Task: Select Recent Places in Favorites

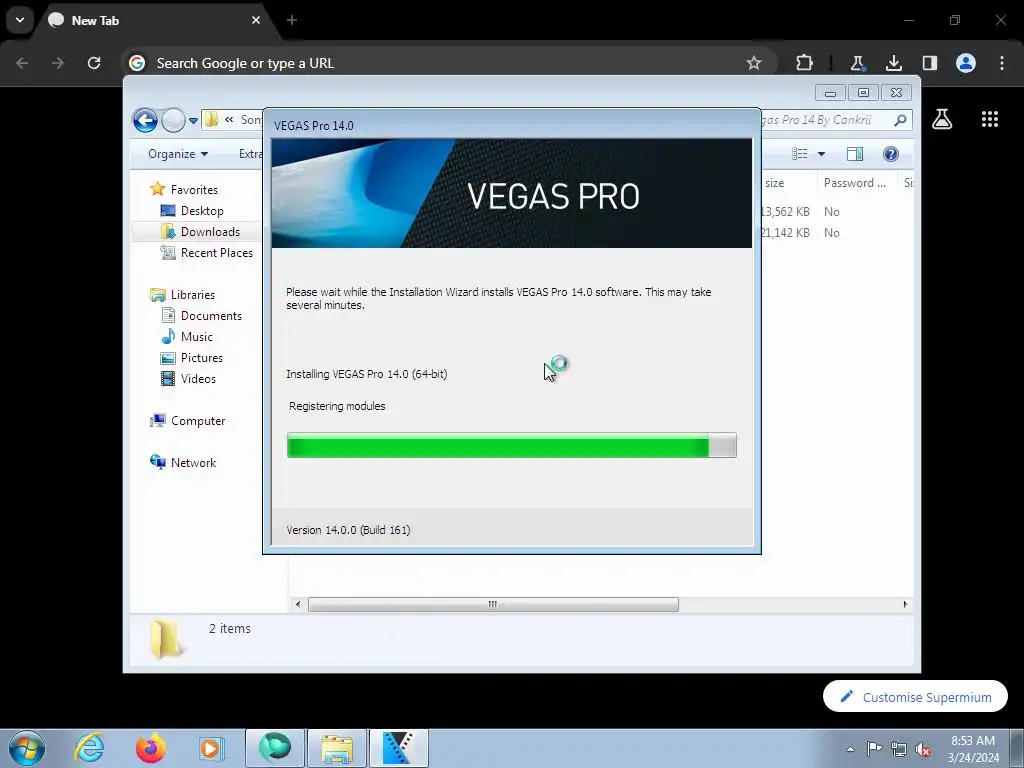Action: click(x=216, y=253)
